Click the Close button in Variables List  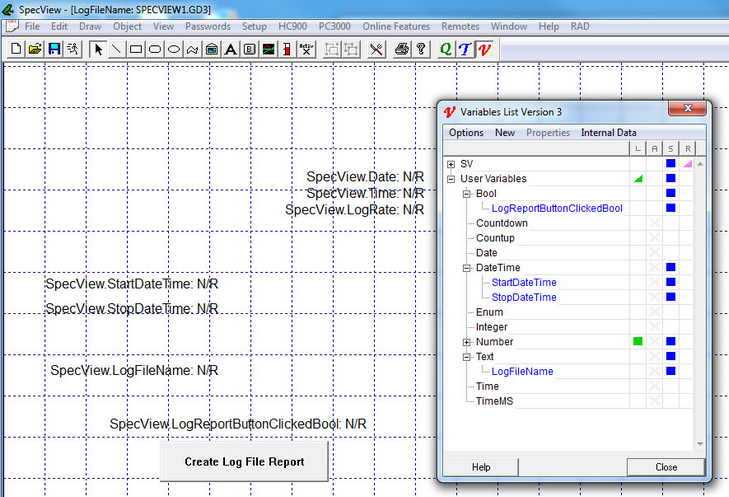(x=666, y=467)
